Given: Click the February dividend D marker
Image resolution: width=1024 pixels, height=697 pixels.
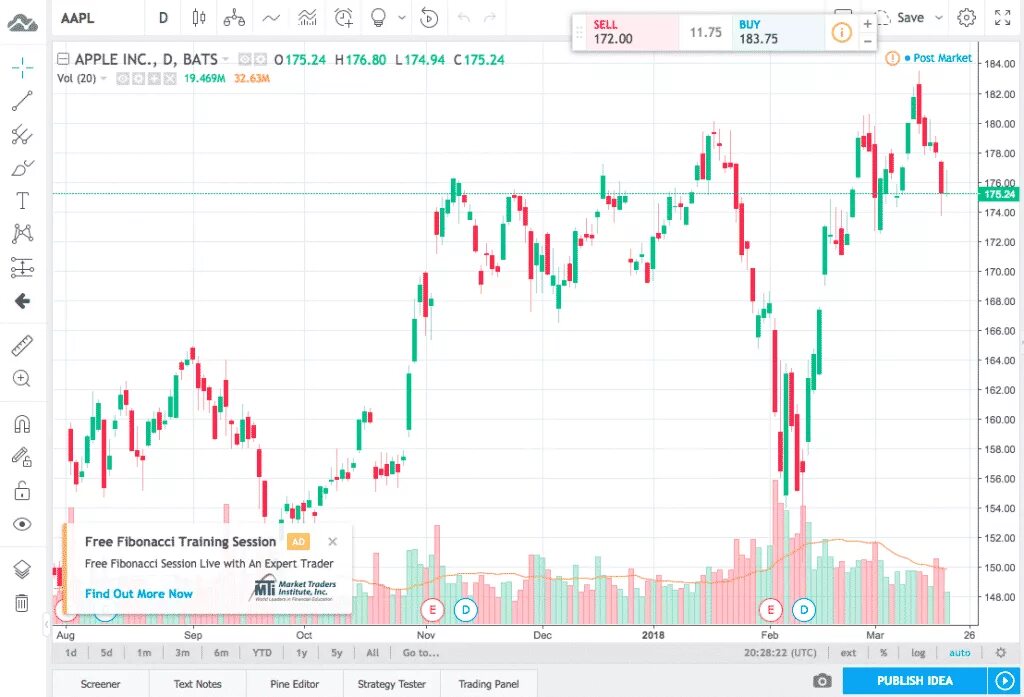Looking at the screenshot, I should 804,610.
